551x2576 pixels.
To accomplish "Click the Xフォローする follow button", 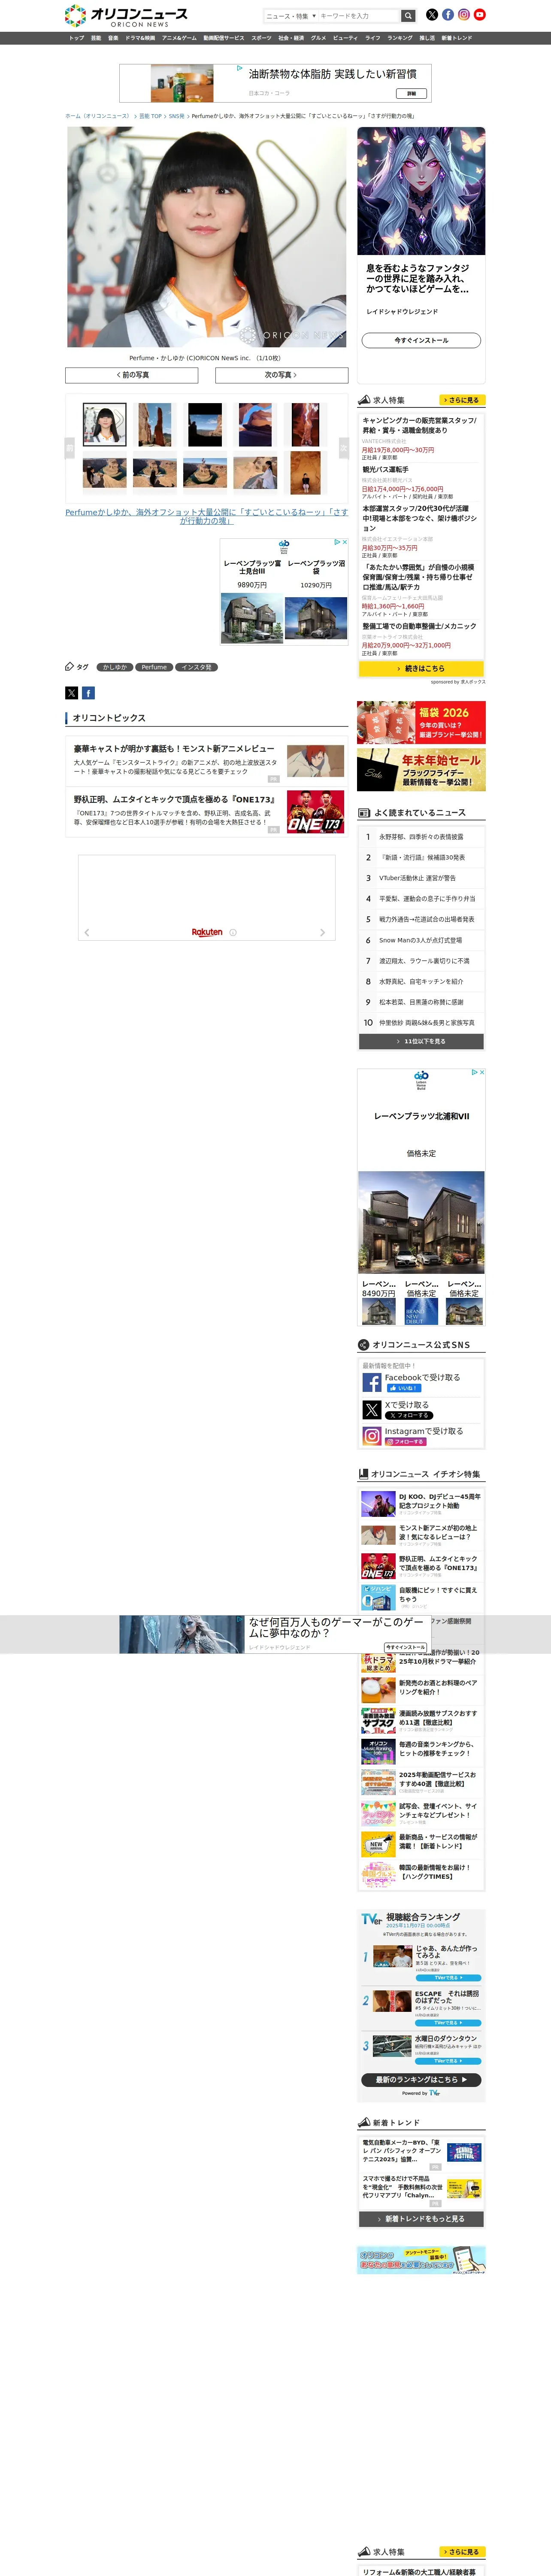I will [408, 1416].
